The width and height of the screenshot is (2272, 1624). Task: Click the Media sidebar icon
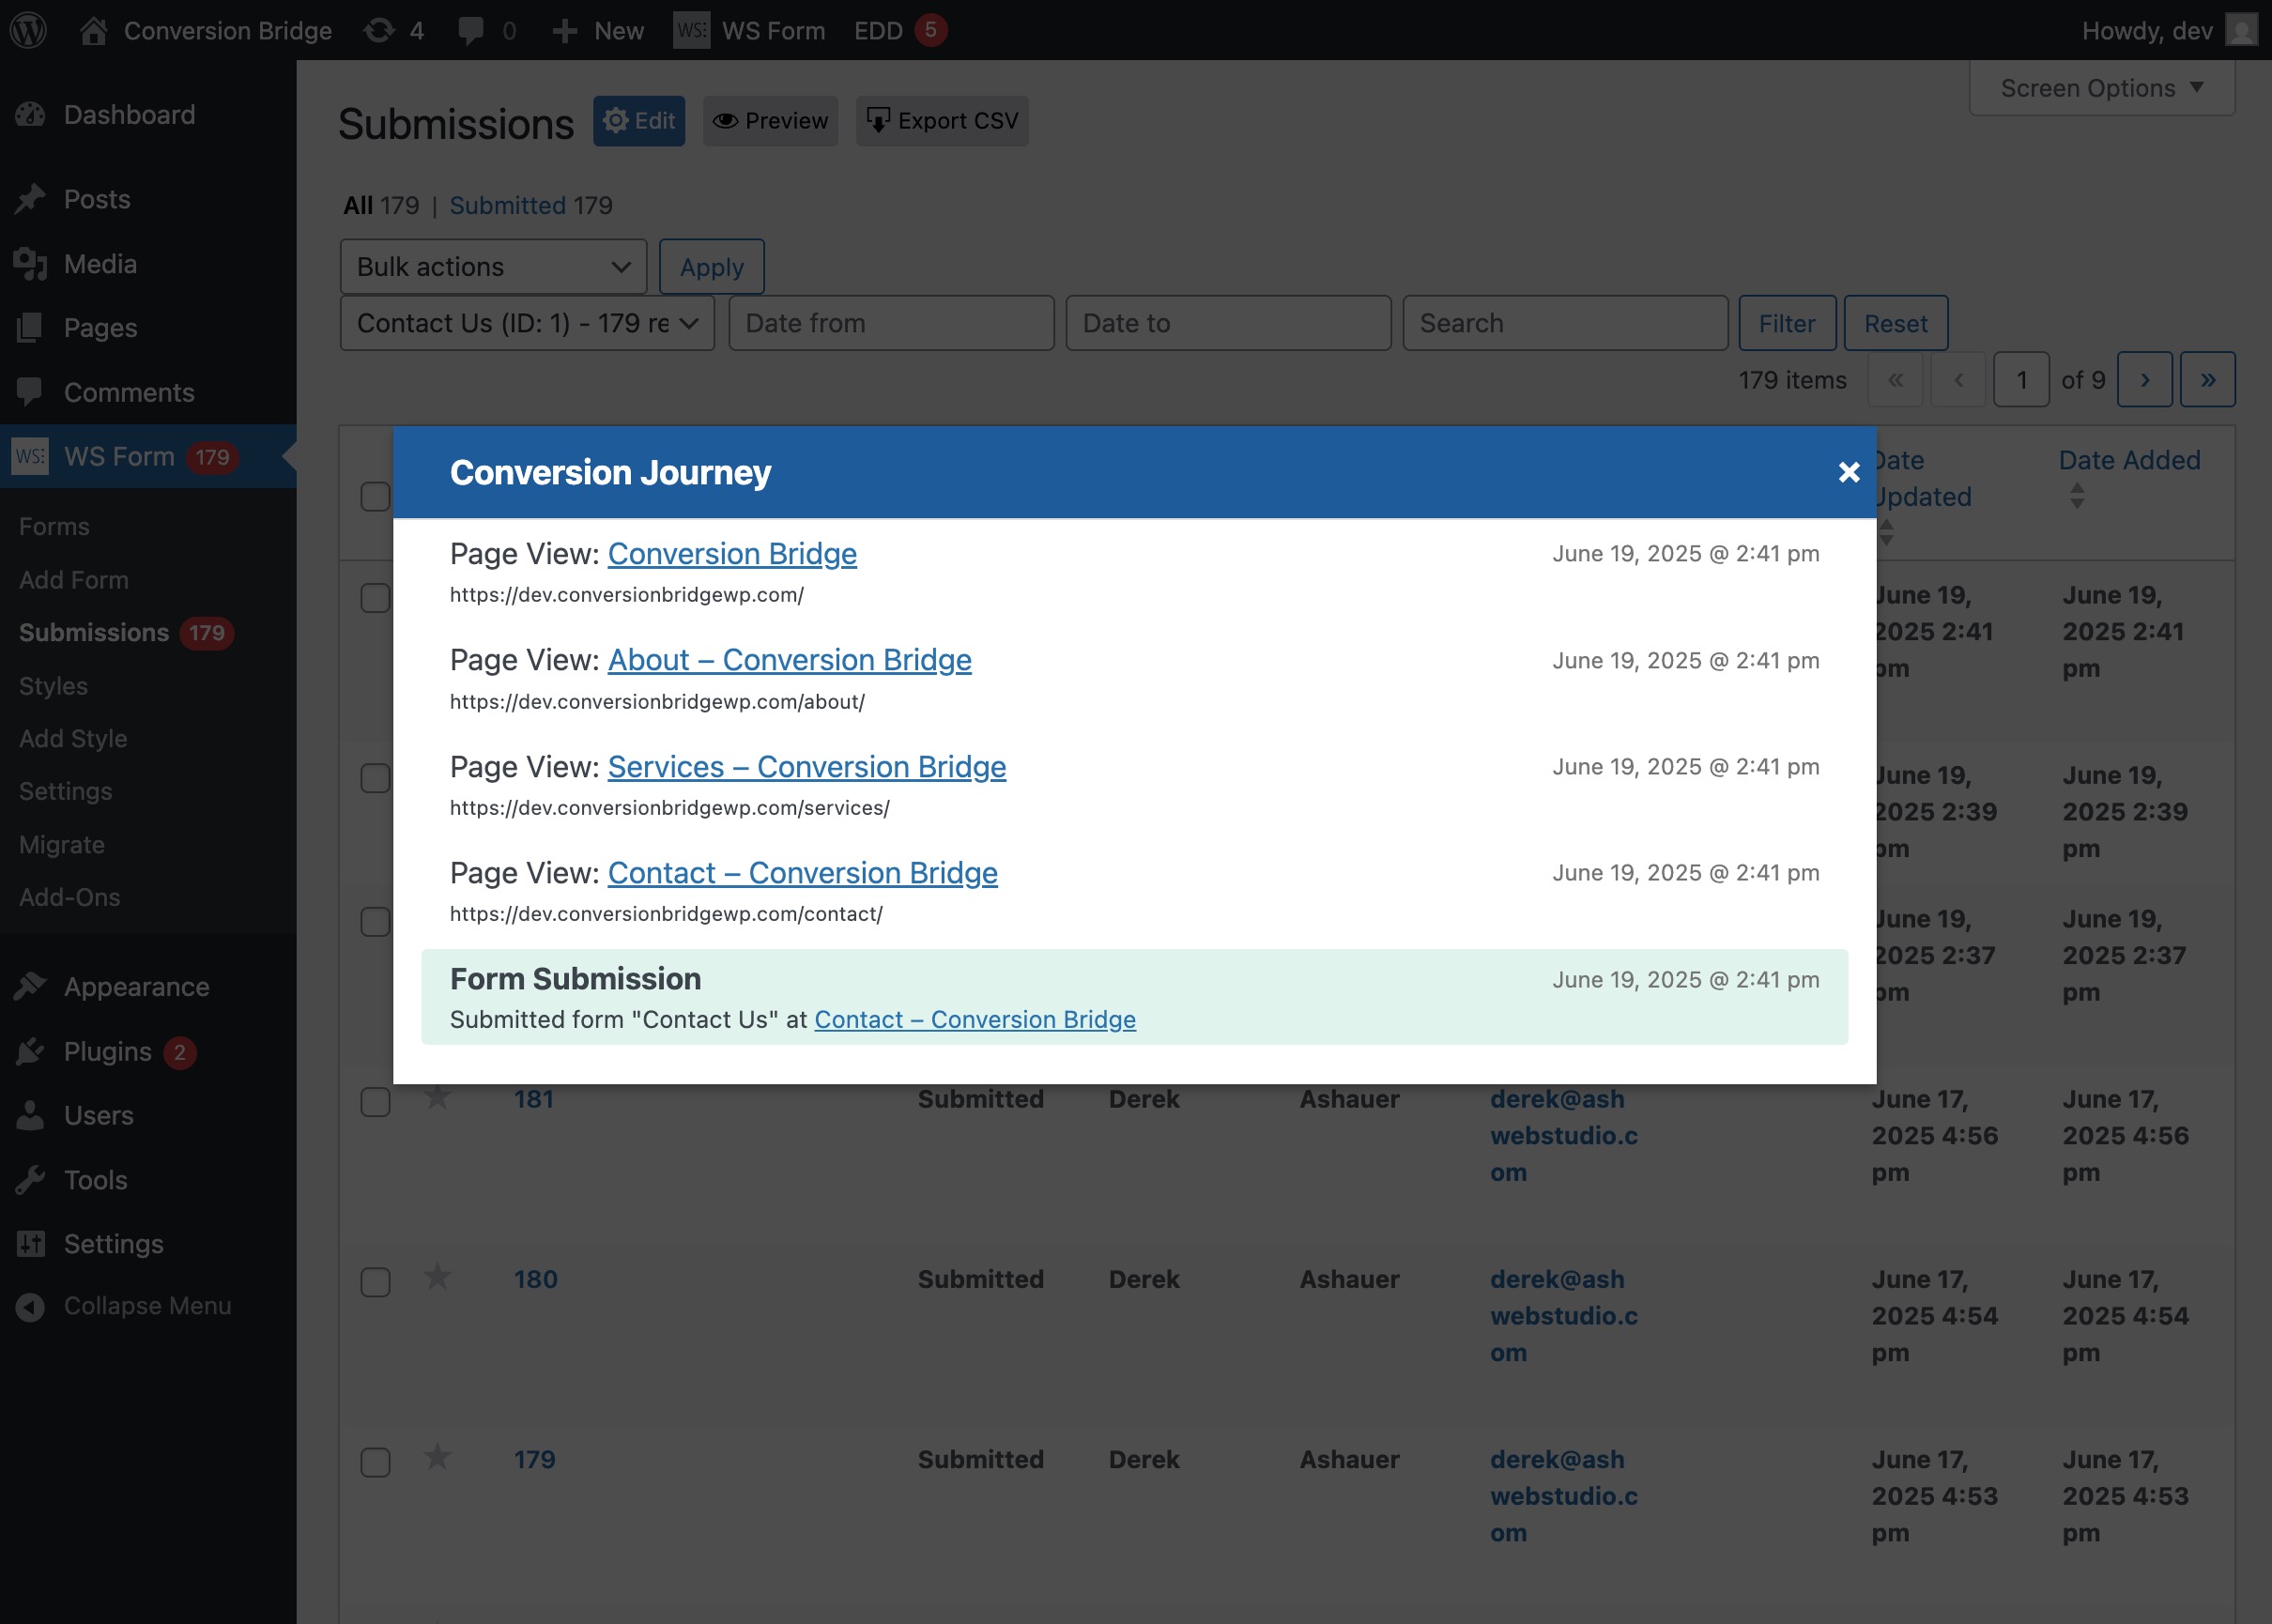point(30,264)
